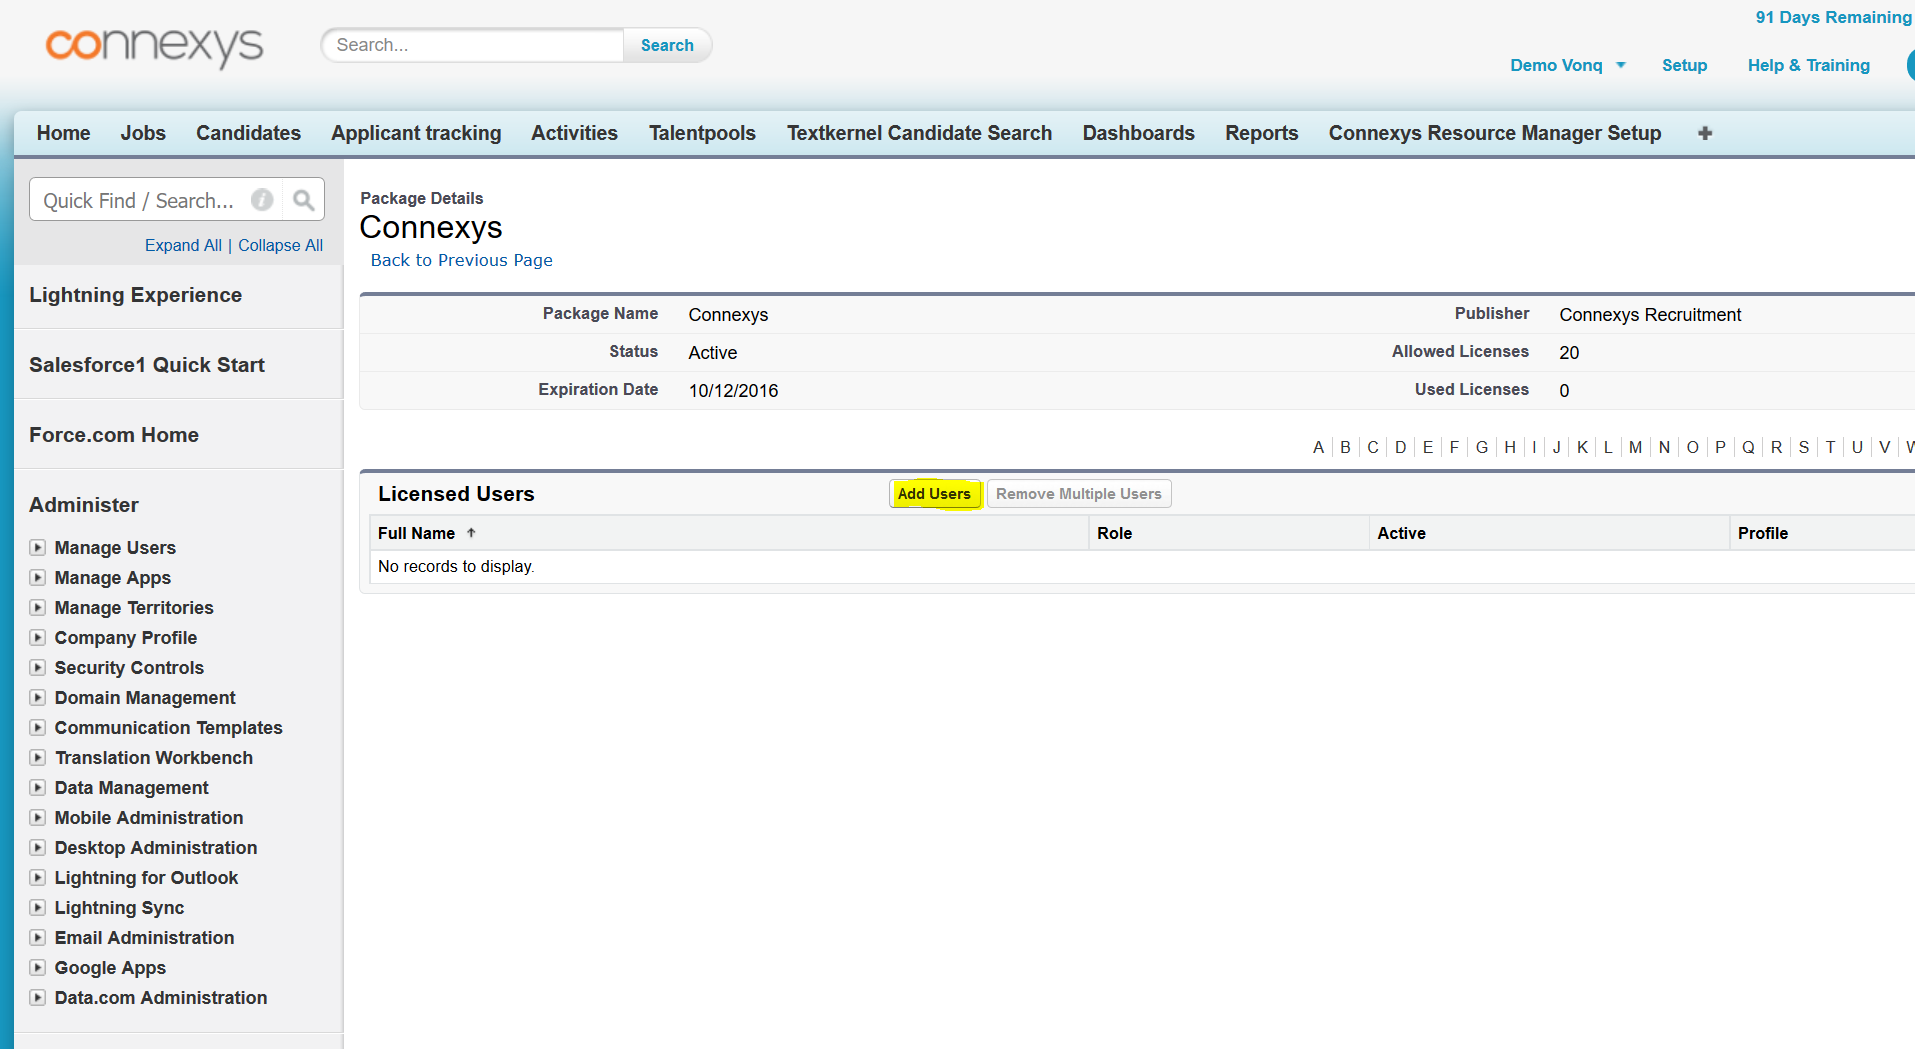Click the plus icon to add a tab
The image size is (1915, 1049).
[1705, 133]
